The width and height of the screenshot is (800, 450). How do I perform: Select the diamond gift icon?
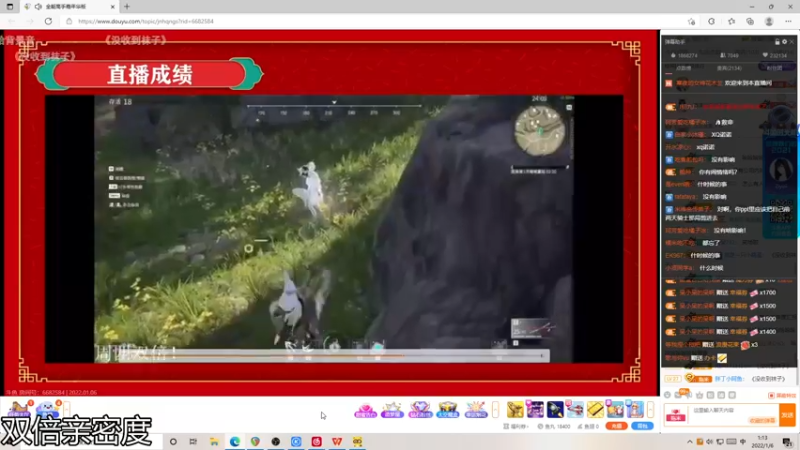[420, 410]
